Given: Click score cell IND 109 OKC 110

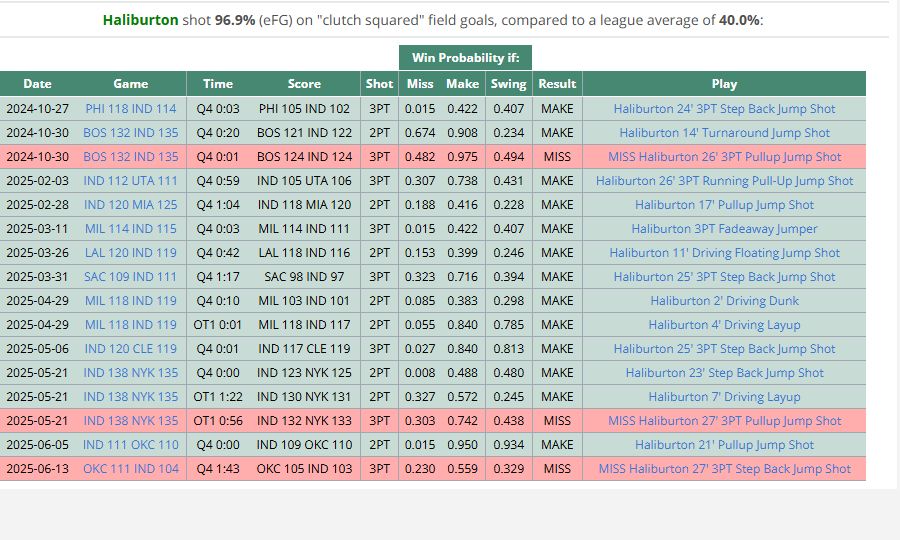Looking at the screenshot, I should click(304, 445).
